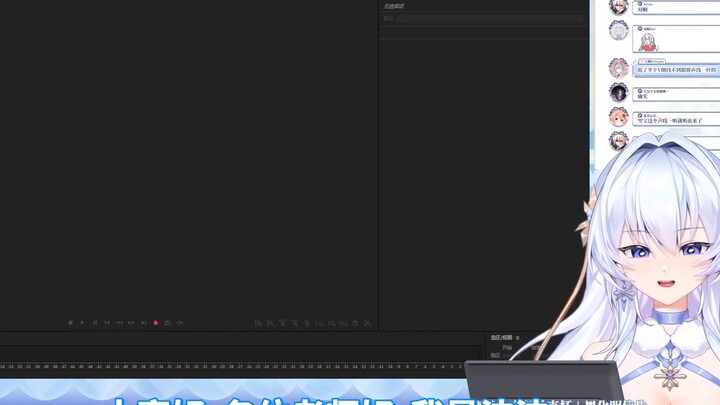720x405 pixels.
Task: Click the Move Playhead to Next button
Action: 144,323
